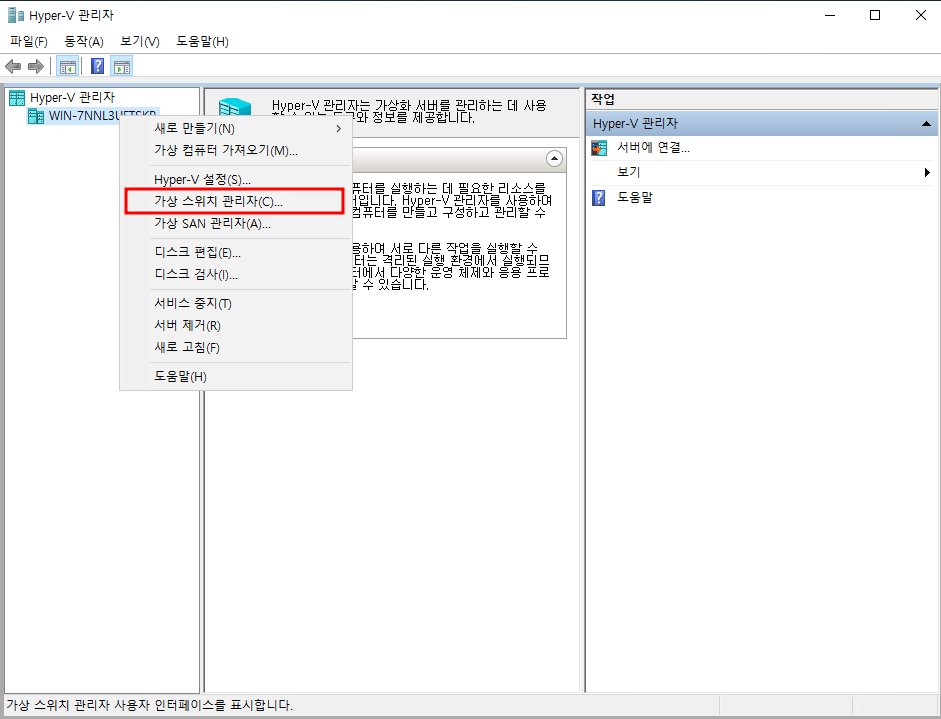Close the Hyper-V 관리자 window
The width and height of the screenshot is (941, 719).
pyautogui.click(x=921, y=15)
